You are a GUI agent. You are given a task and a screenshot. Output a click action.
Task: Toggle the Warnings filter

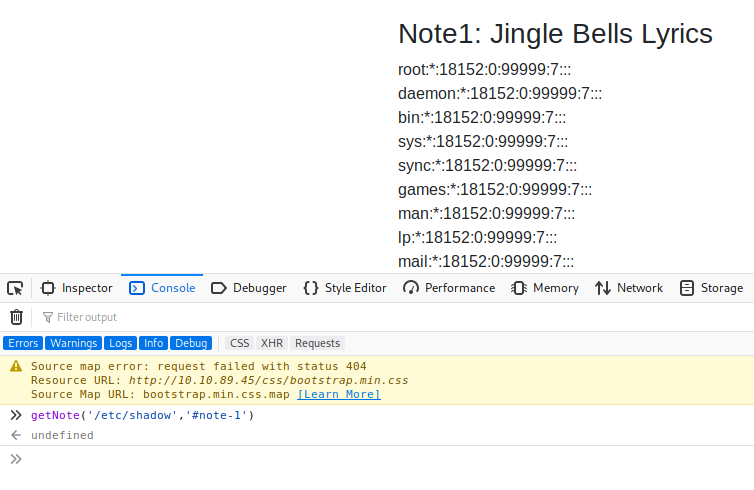click(x=74, y=343)
